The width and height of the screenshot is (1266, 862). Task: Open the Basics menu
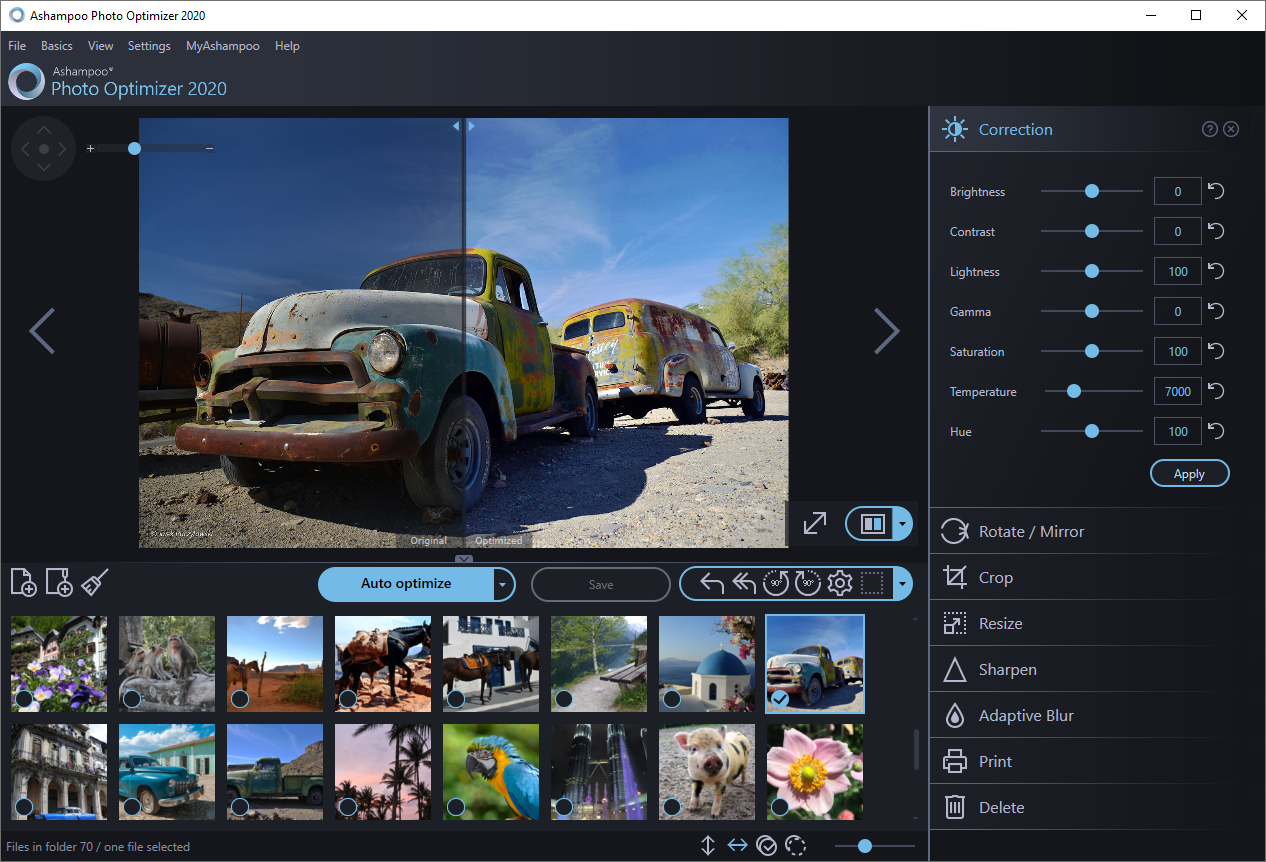56,45
